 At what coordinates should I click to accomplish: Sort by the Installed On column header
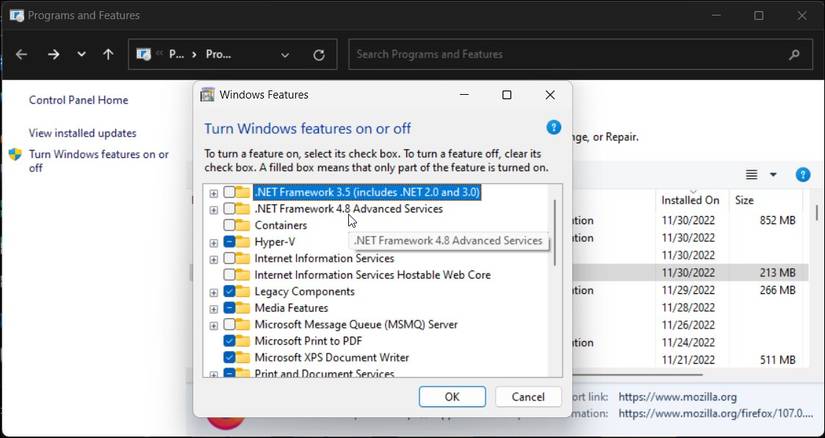[690, 200]
